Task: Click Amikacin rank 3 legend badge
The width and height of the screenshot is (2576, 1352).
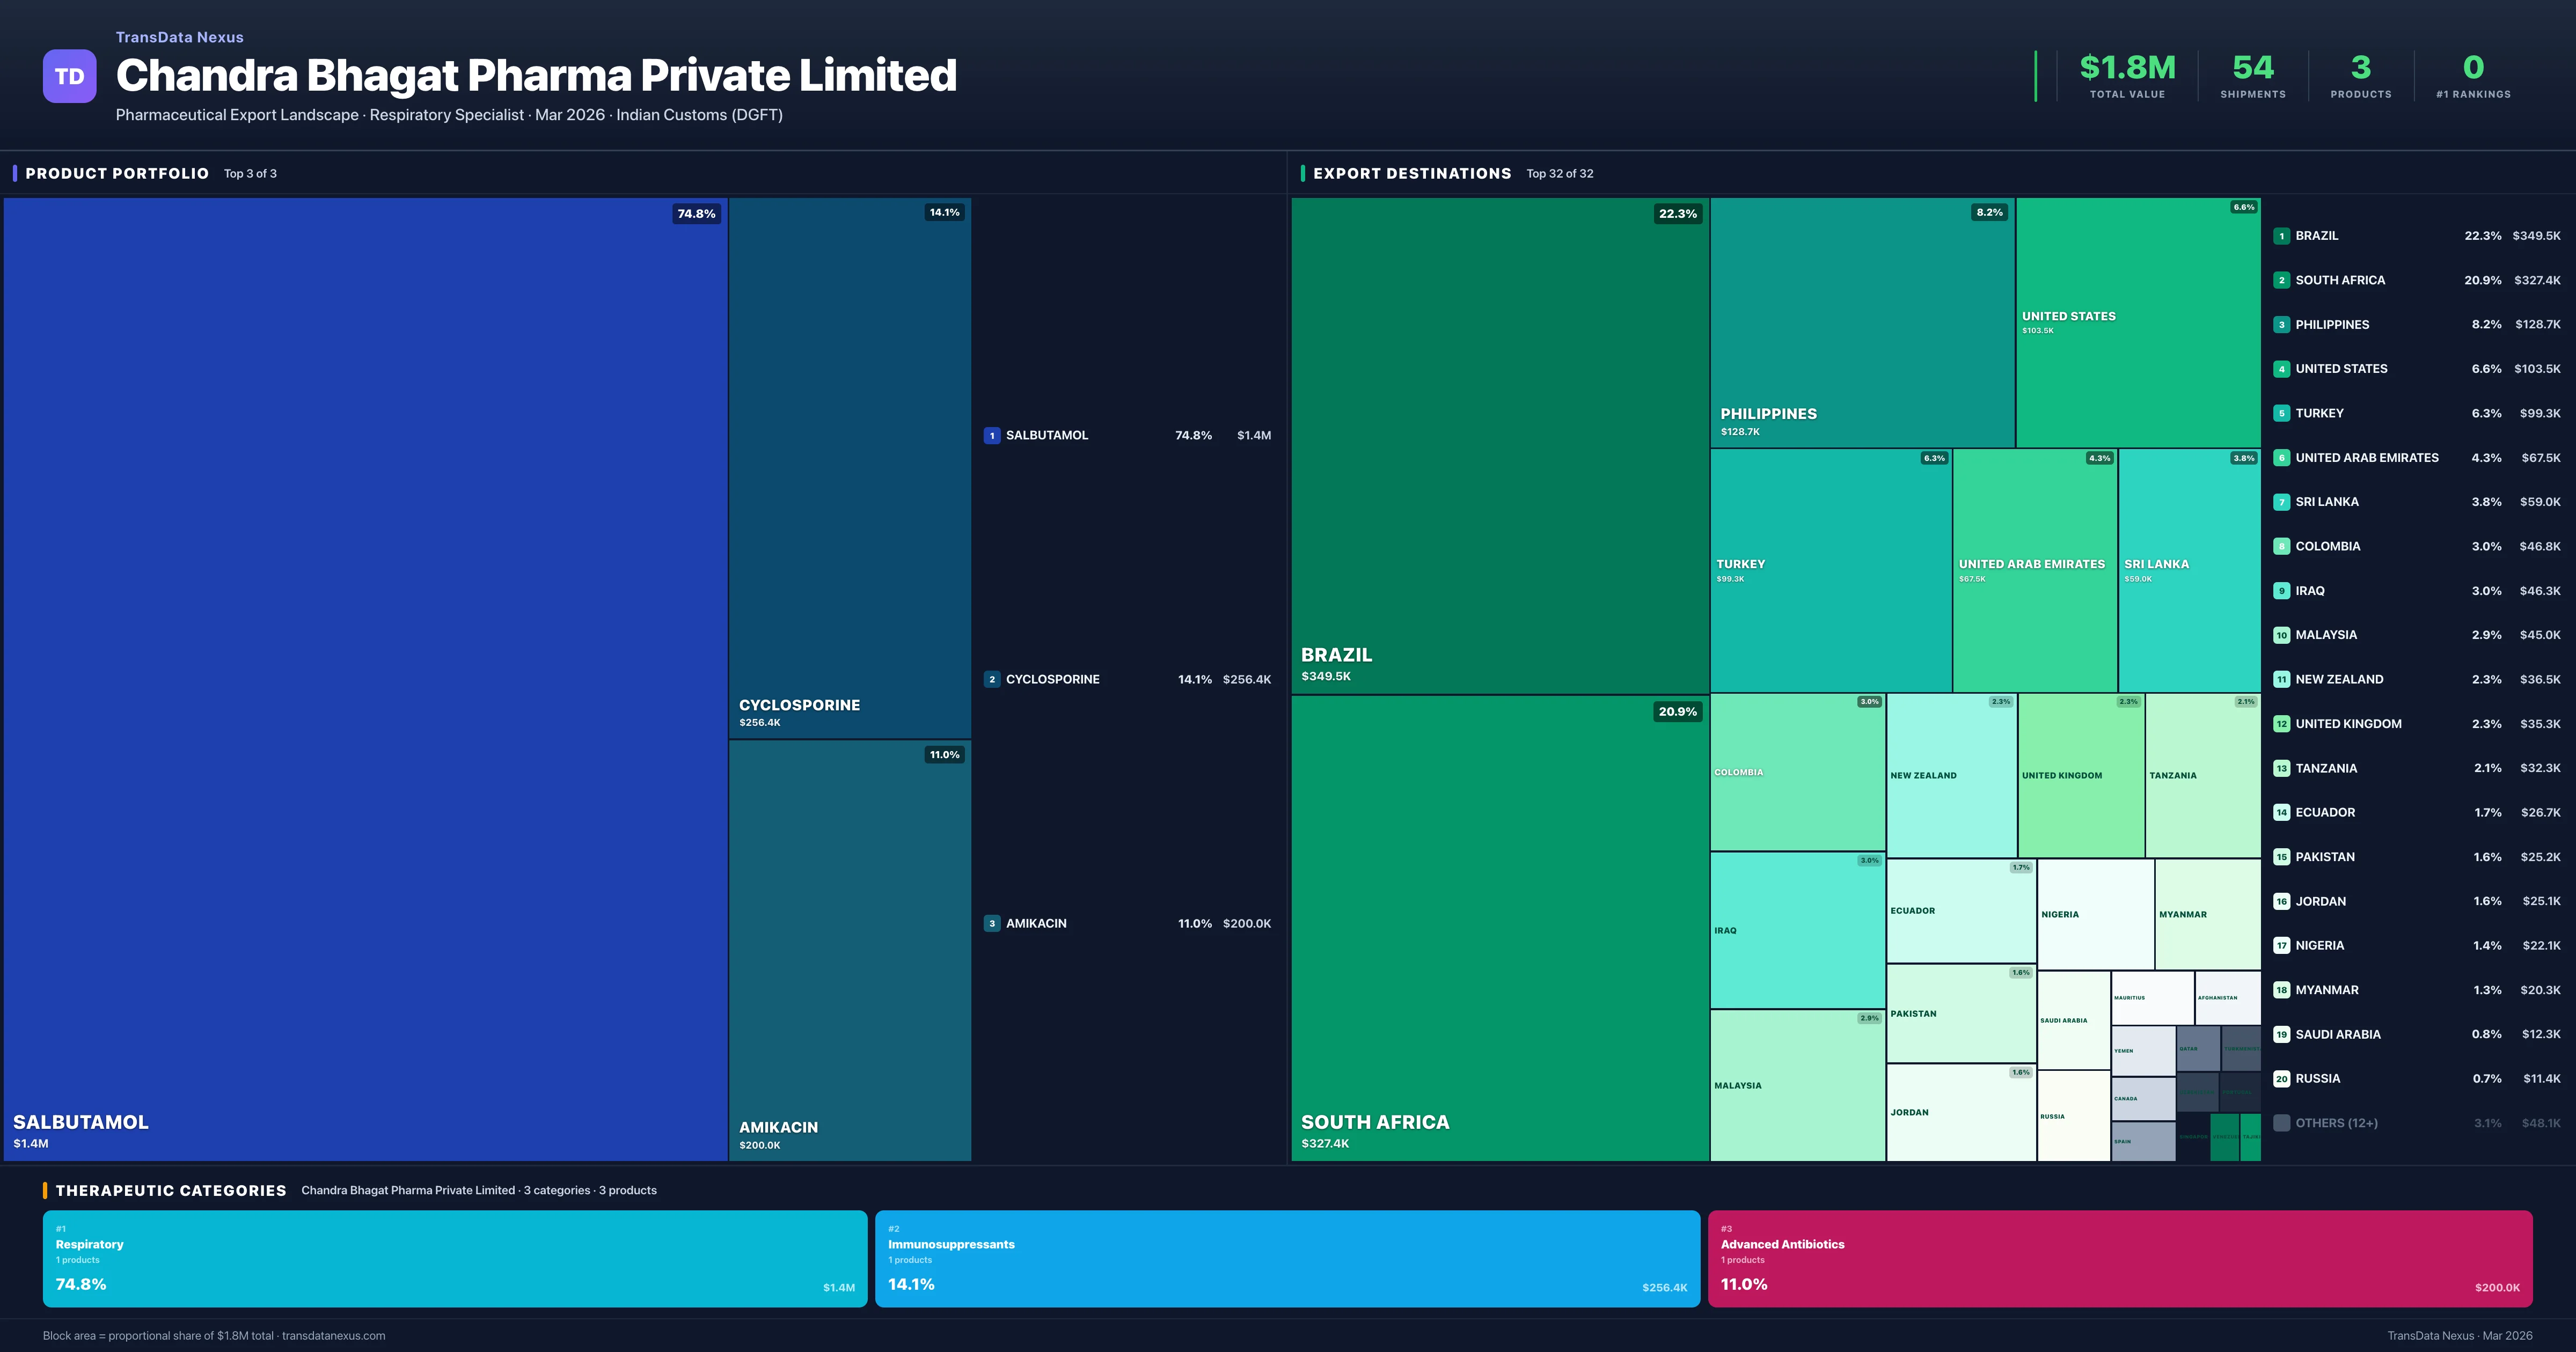Action: pos(991,923)
